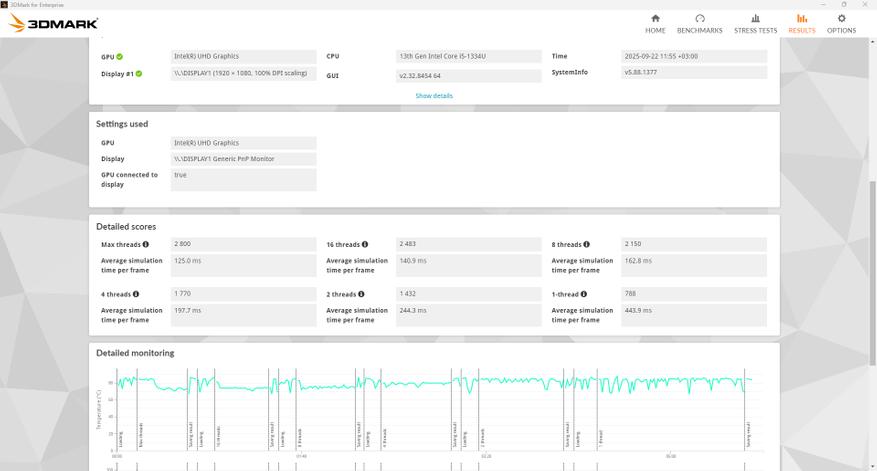This screenshot has height=471, width=877.
Task: Click the top GPU Intel(R) UHD Graphics field
Action: pyautogui.click(x=243, y=56)
